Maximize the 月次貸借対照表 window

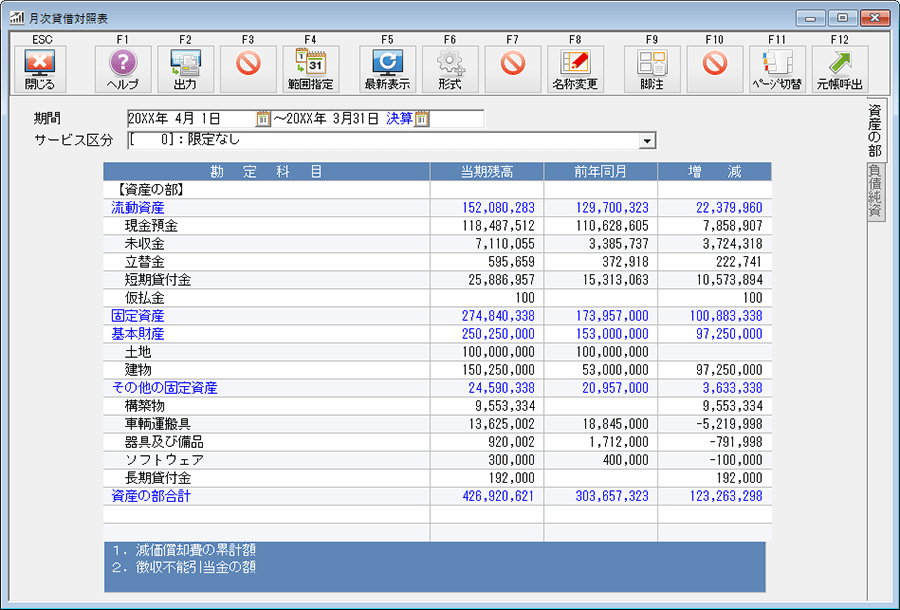(842, 18)
